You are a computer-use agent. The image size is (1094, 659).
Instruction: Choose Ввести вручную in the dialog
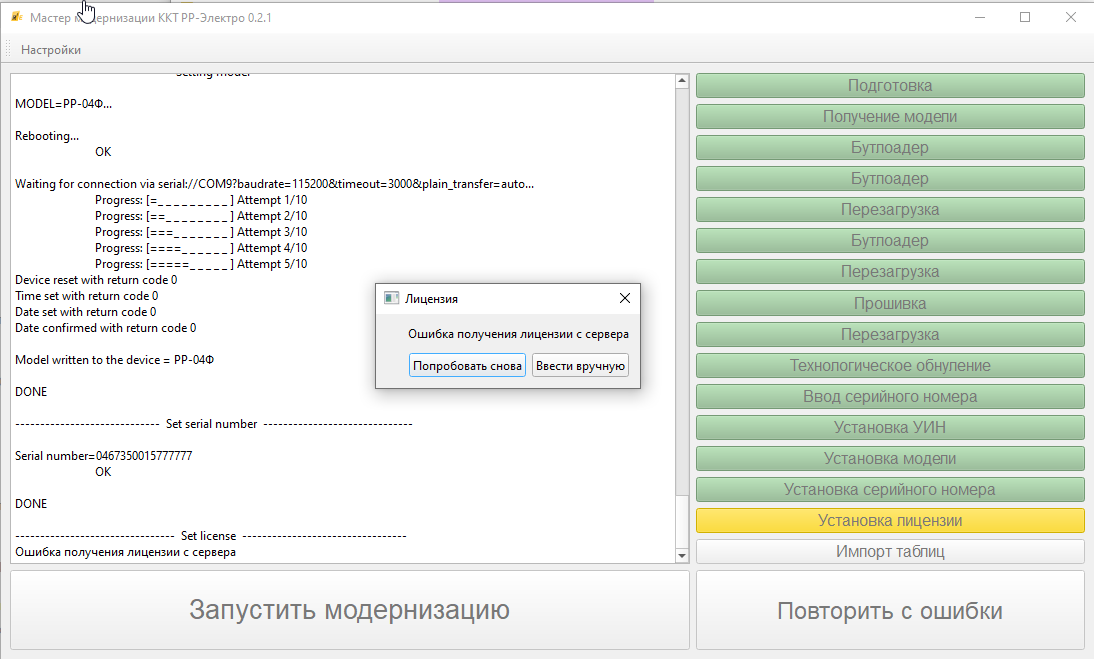(580, 366)
